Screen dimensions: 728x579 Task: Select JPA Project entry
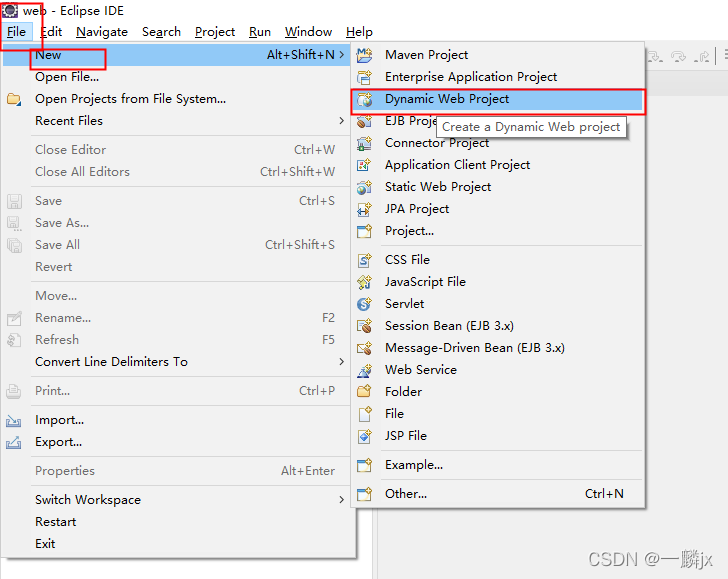point(498,209)
